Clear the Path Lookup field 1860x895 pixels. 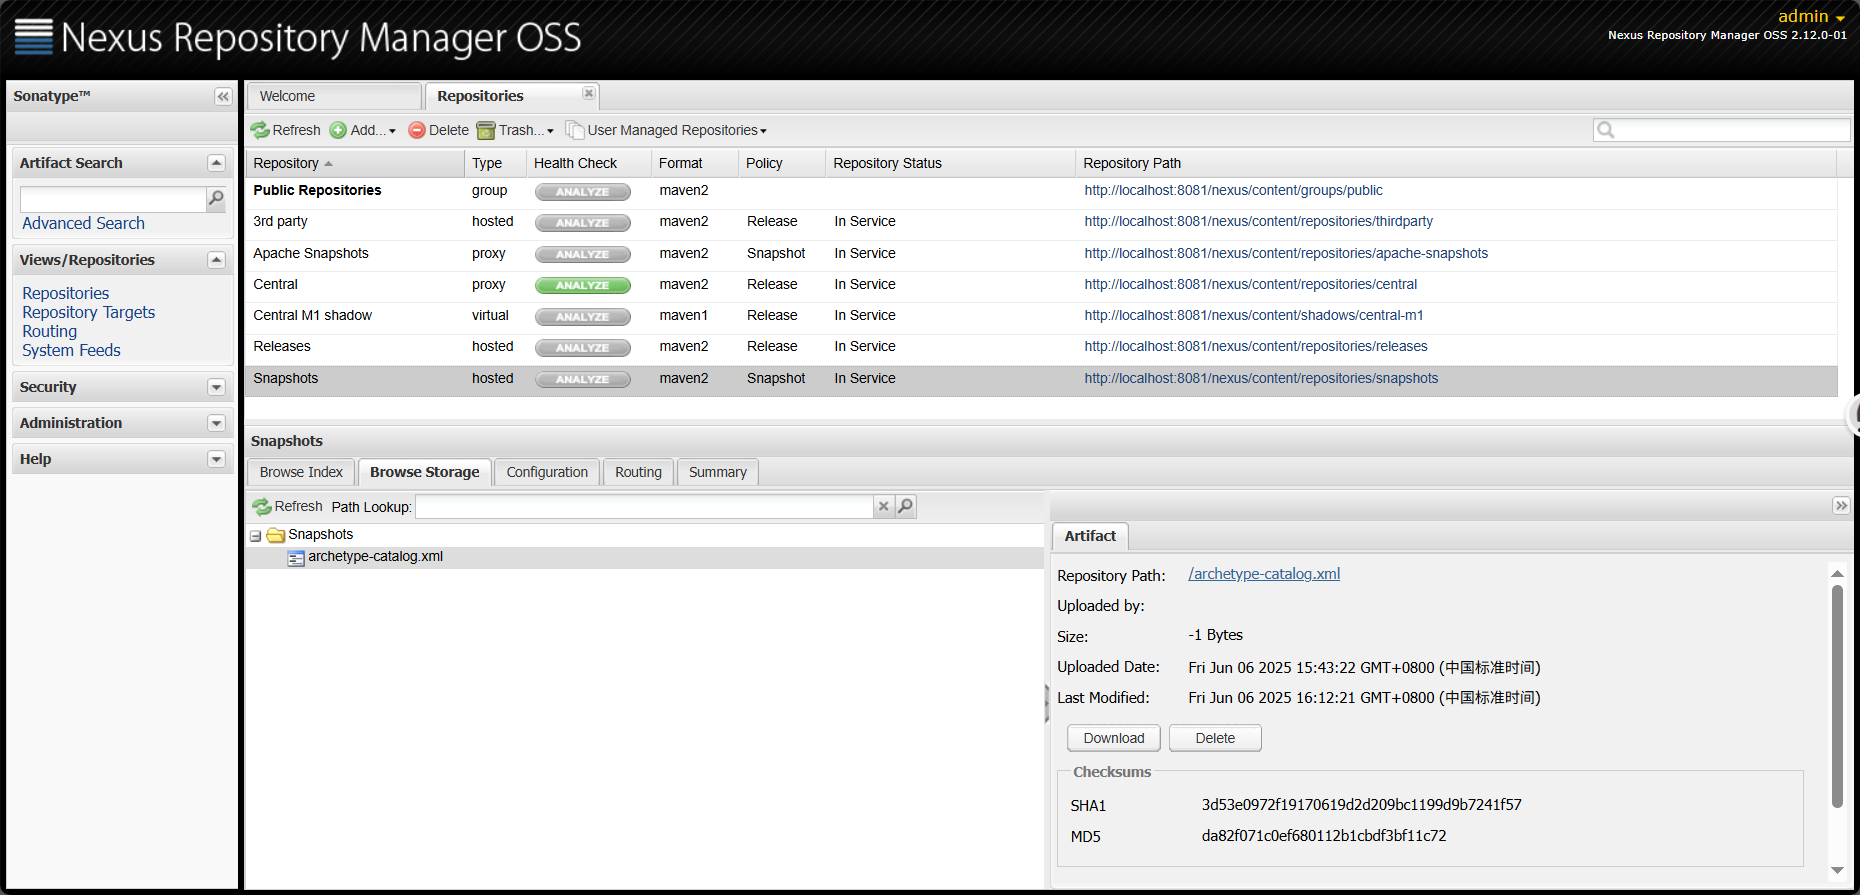click(883, 506)
